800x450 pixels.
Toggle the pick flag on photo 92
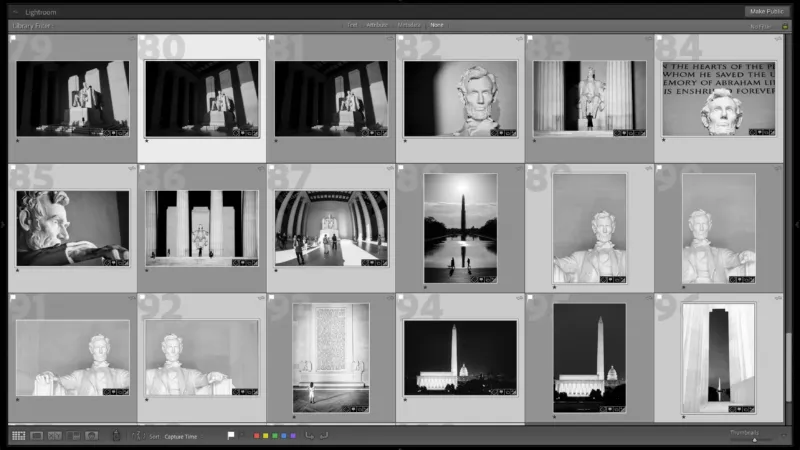142,297
